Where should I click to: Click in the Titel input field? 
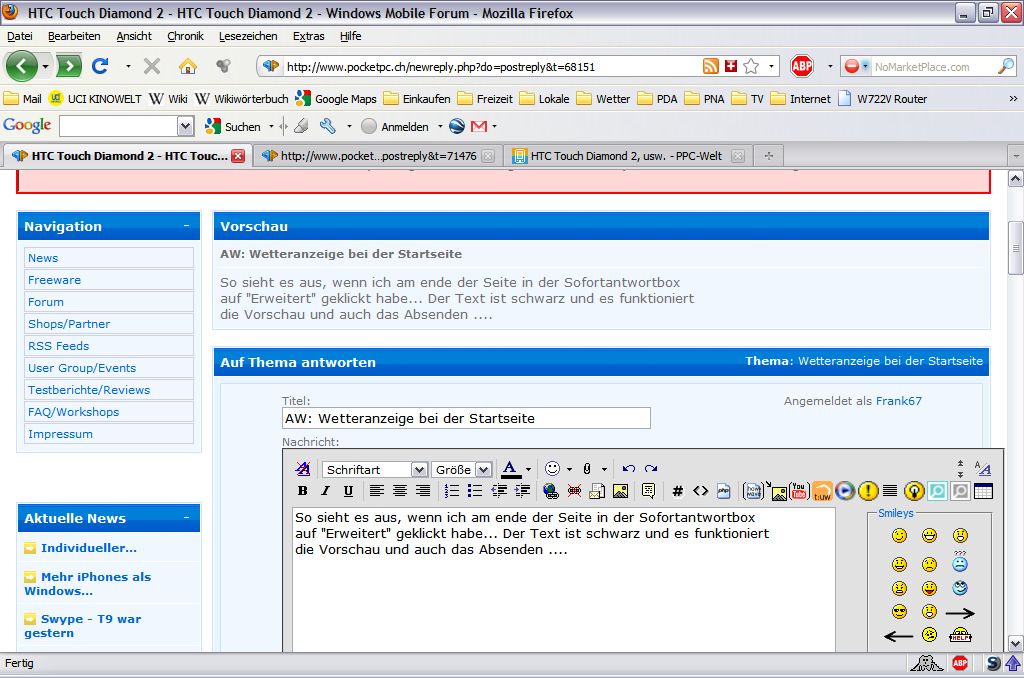[x=466, y=418]
